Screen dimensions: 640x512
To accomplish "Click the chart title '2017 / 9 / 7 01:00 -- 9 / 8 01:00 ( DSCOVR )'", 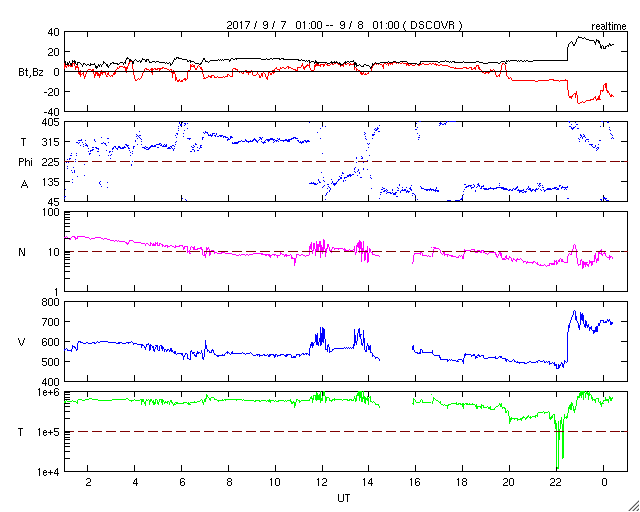I will [344, 25].
